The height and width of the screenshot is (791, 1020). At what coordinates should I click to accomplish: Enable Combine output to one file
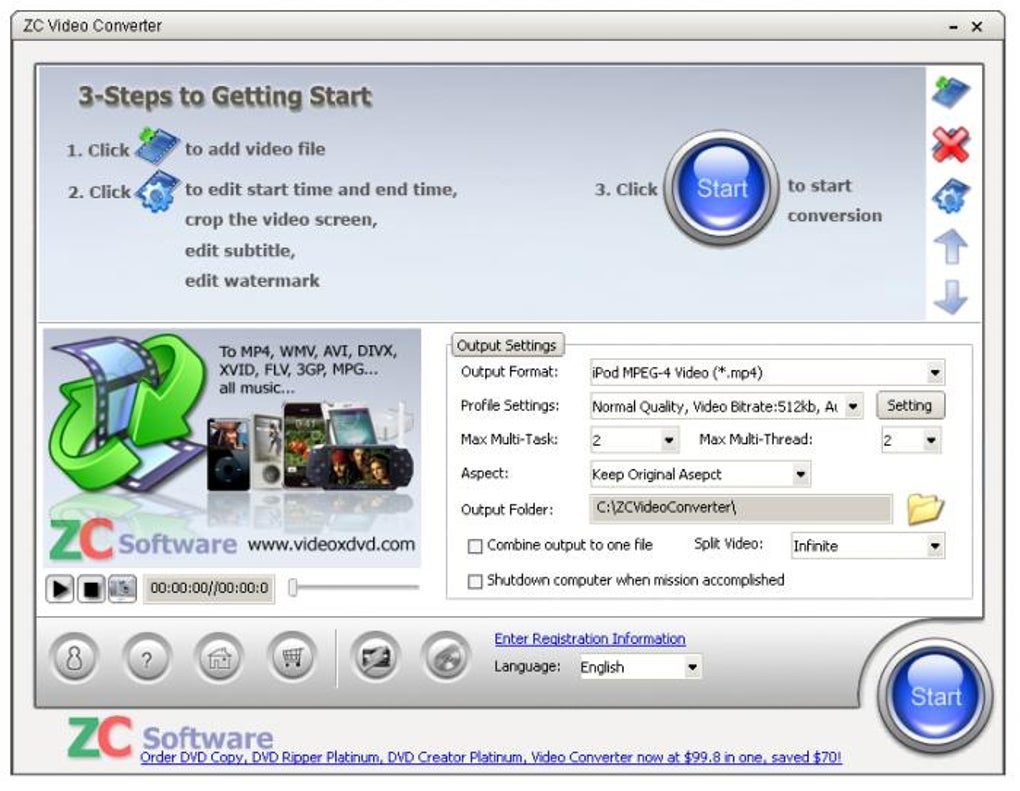pos(476,546)
